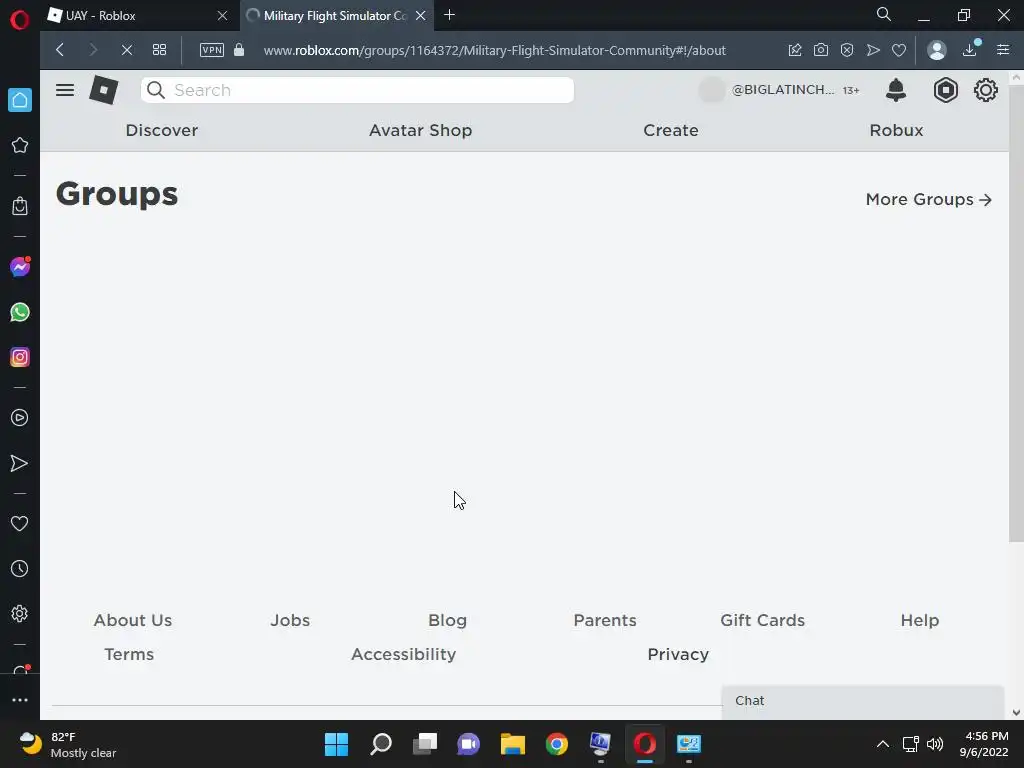This screenshot has width=1024, height=768.
Task: Open the browser profile avatar icon
Action: tap(937, 50)
